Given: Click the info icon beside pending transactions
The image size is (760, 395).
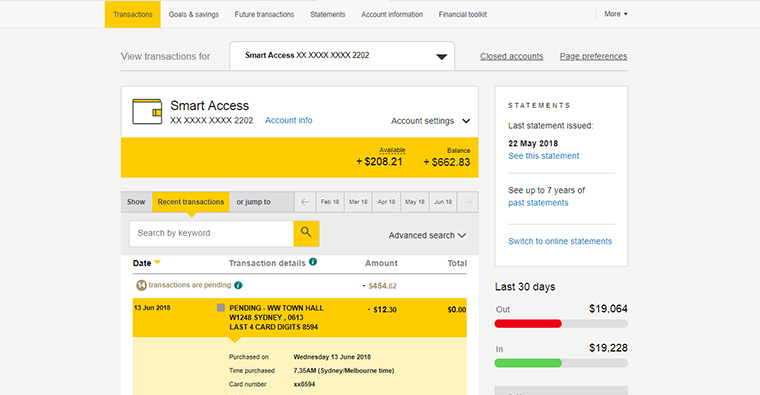Looking at the screenshot, I should click(x=238, y=285).
